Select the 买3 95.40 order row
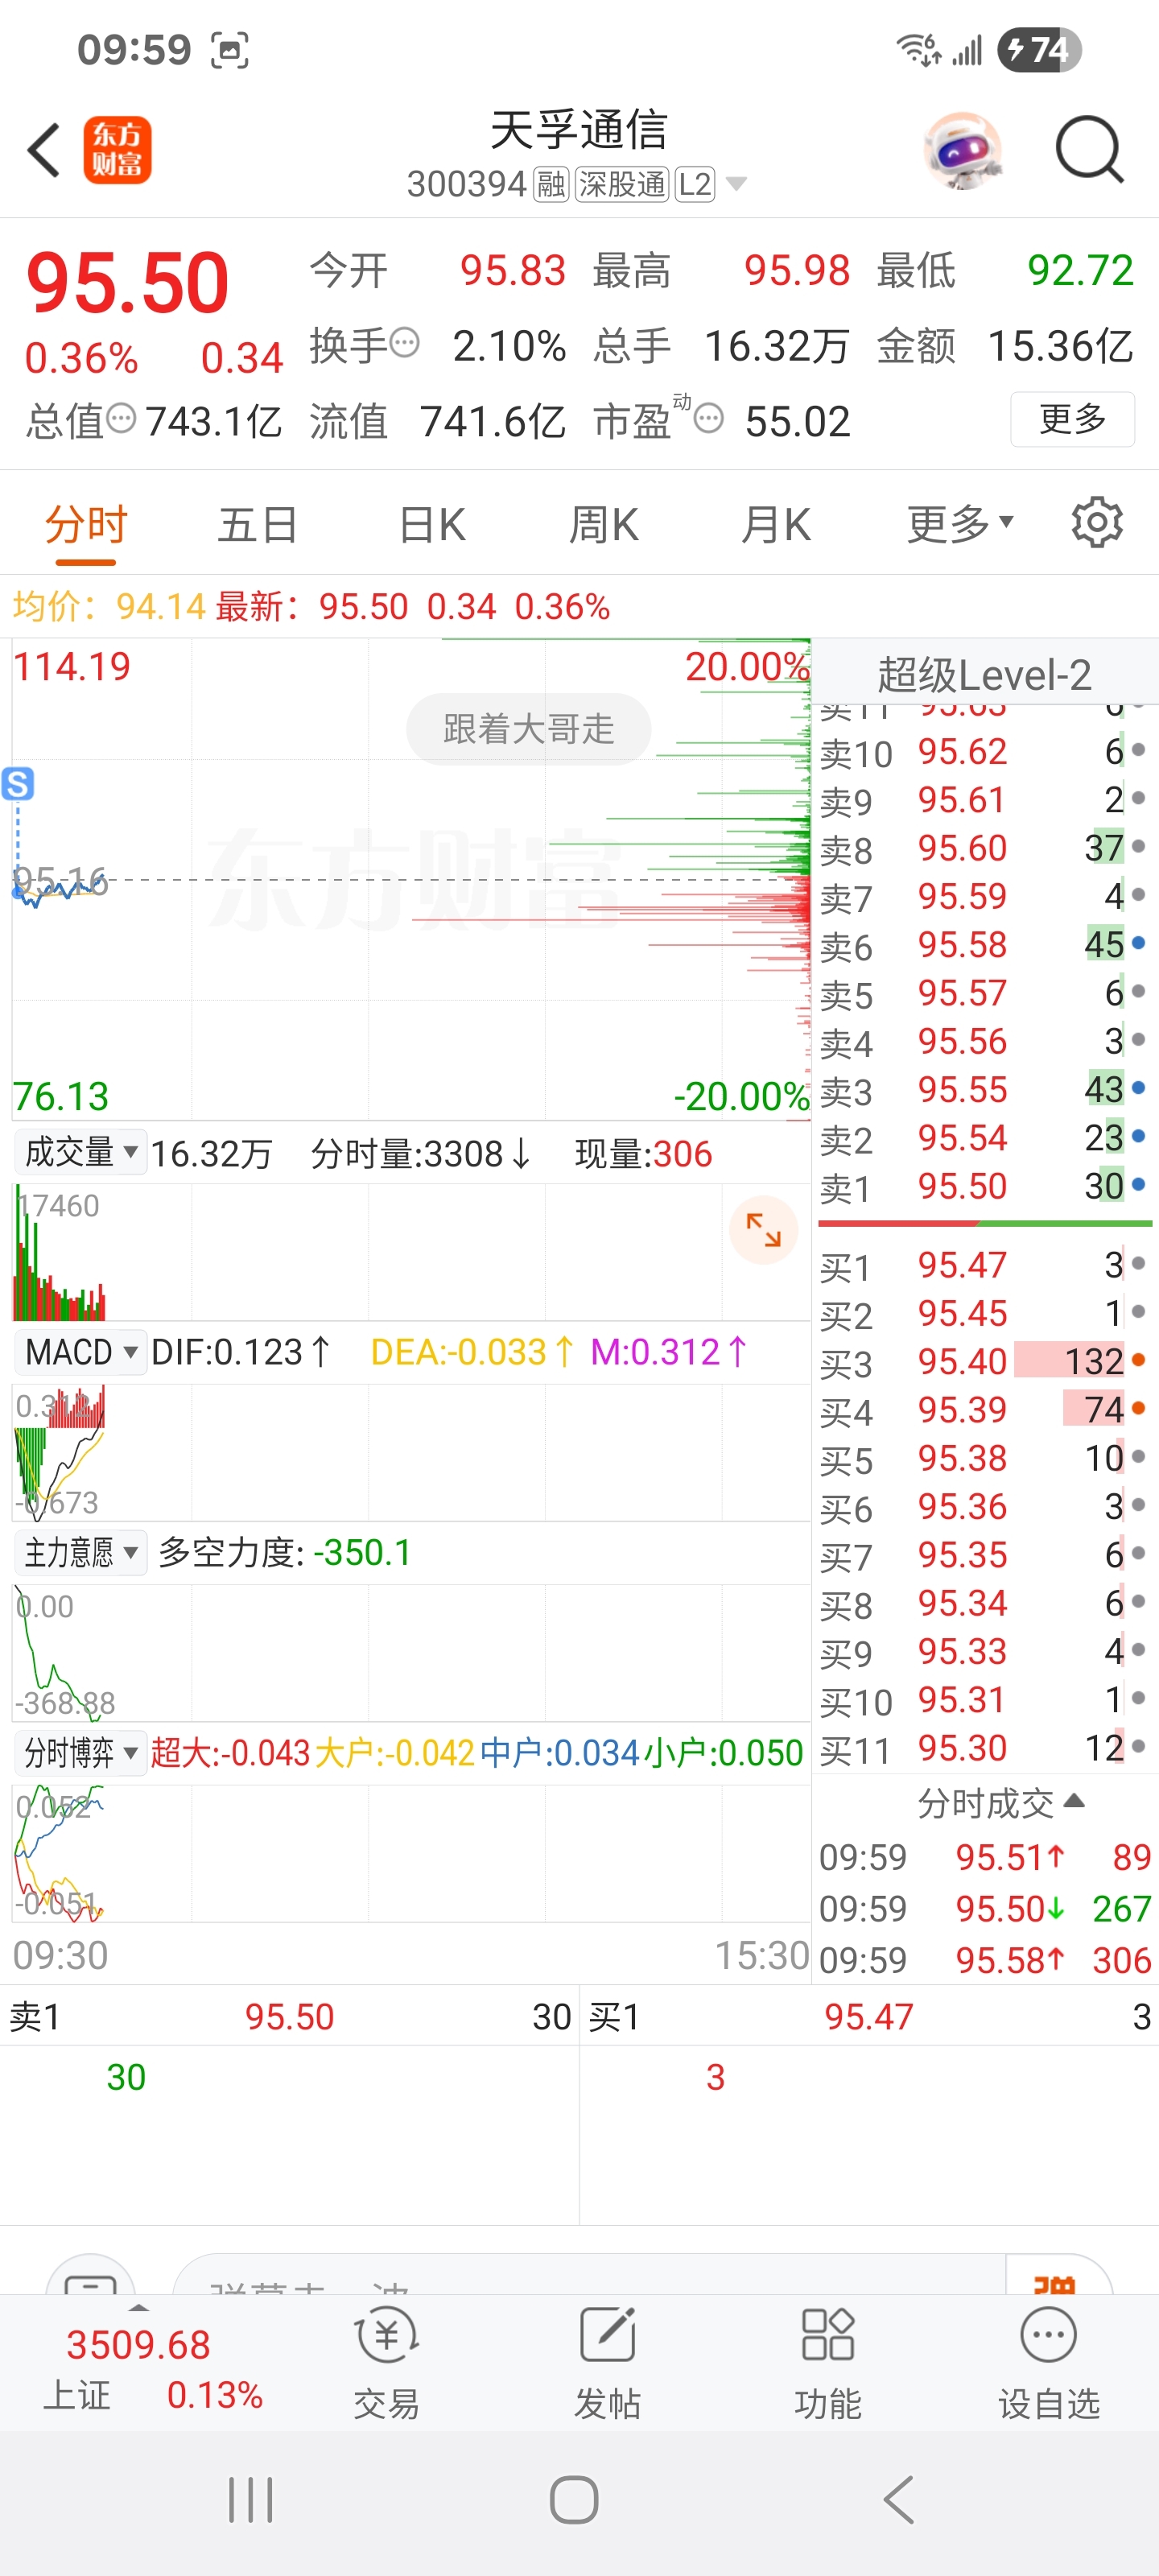Viewport: 1159px width, 2576px height. [984, 1361]
